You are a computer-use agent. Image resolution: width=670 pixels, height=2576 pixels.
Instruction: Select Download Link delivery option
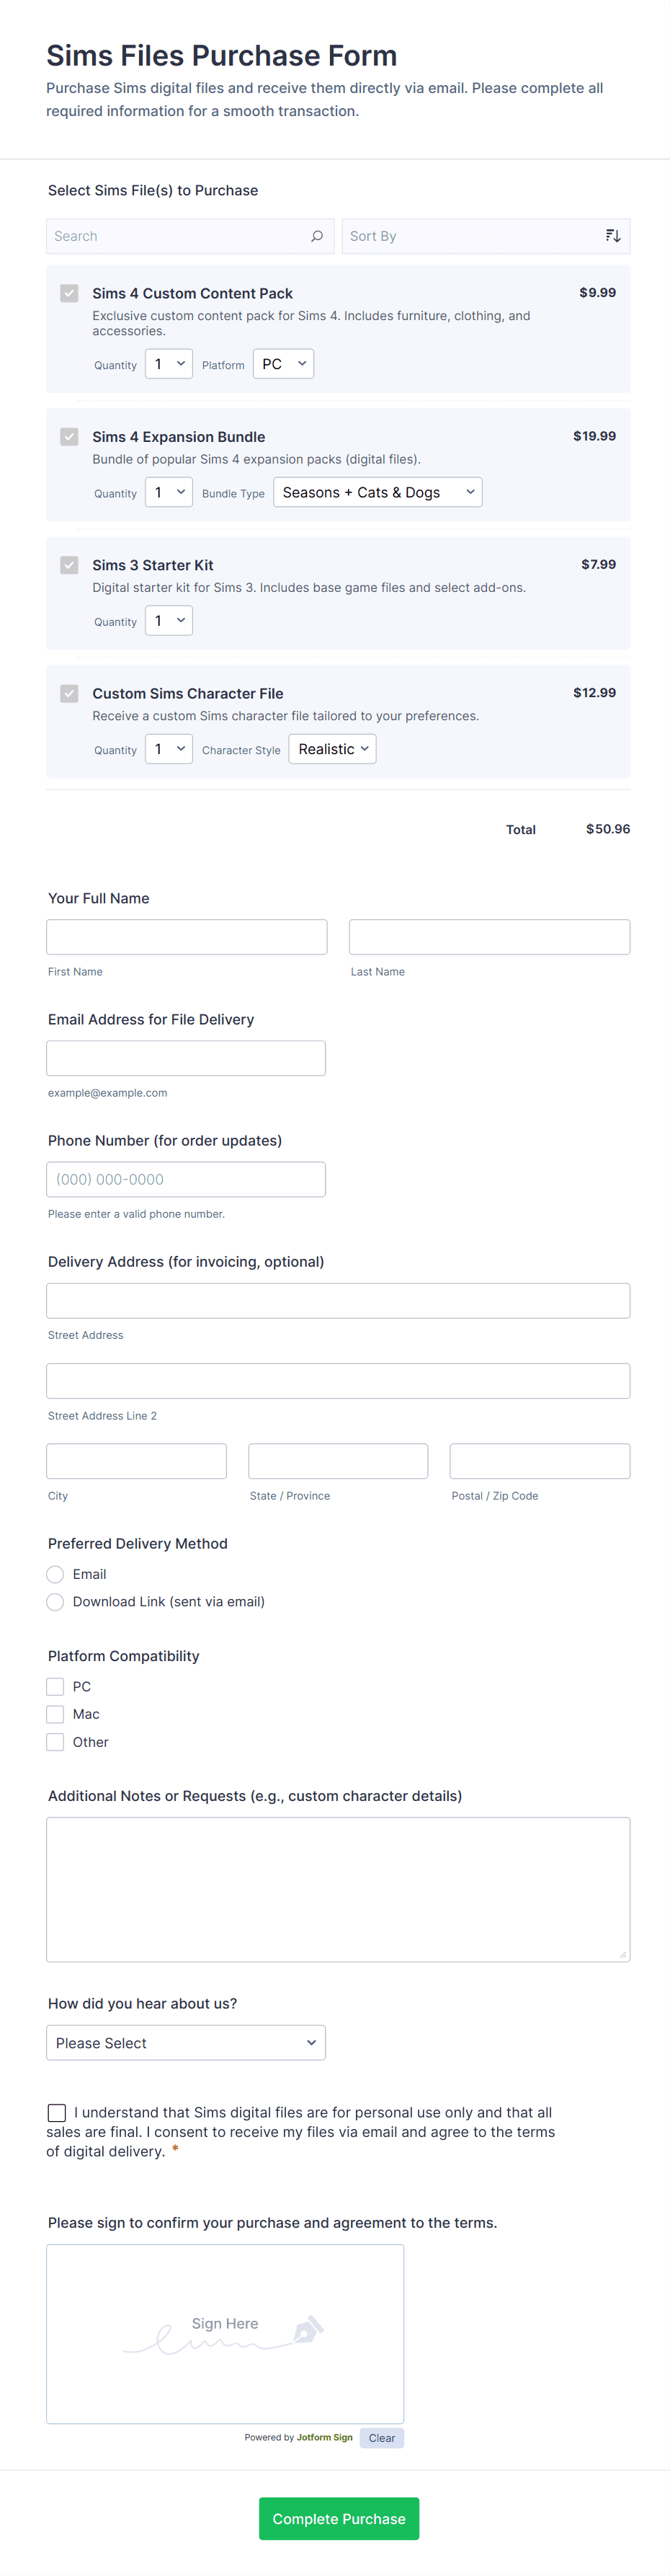[56, 1602]
